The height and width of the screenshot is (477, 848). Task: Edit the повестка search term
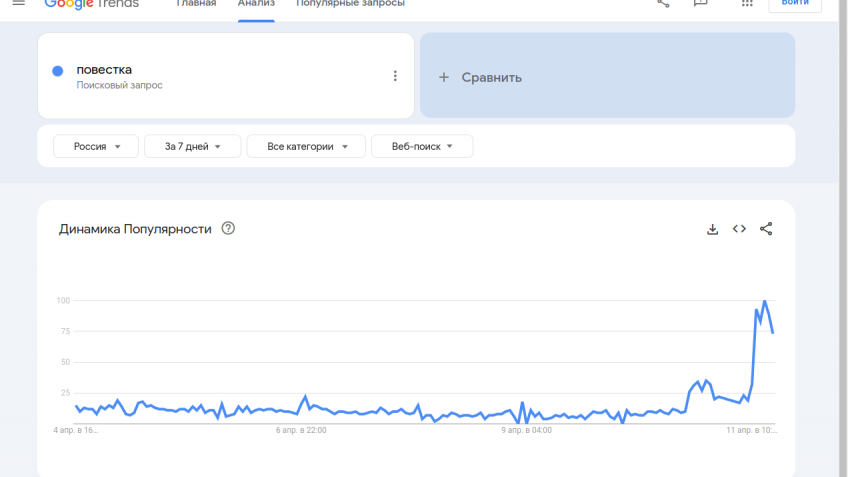coord(104,70)
